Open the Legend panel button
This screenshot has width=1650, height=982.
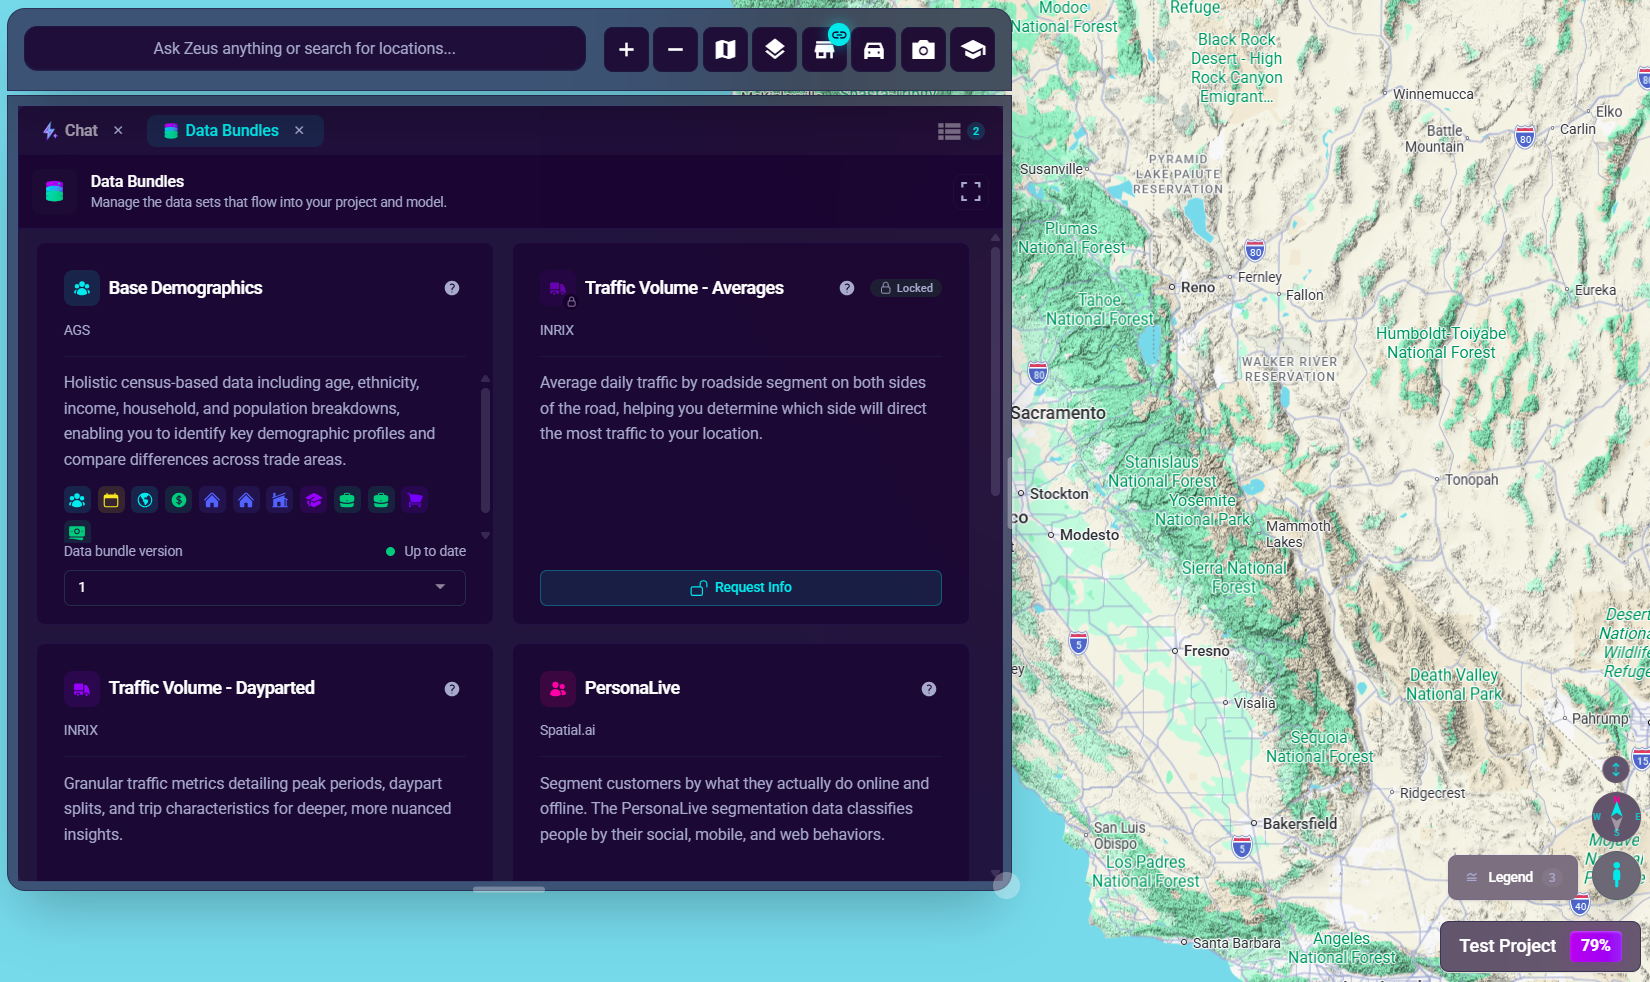pyautogui.click(x=1512, y=877)
